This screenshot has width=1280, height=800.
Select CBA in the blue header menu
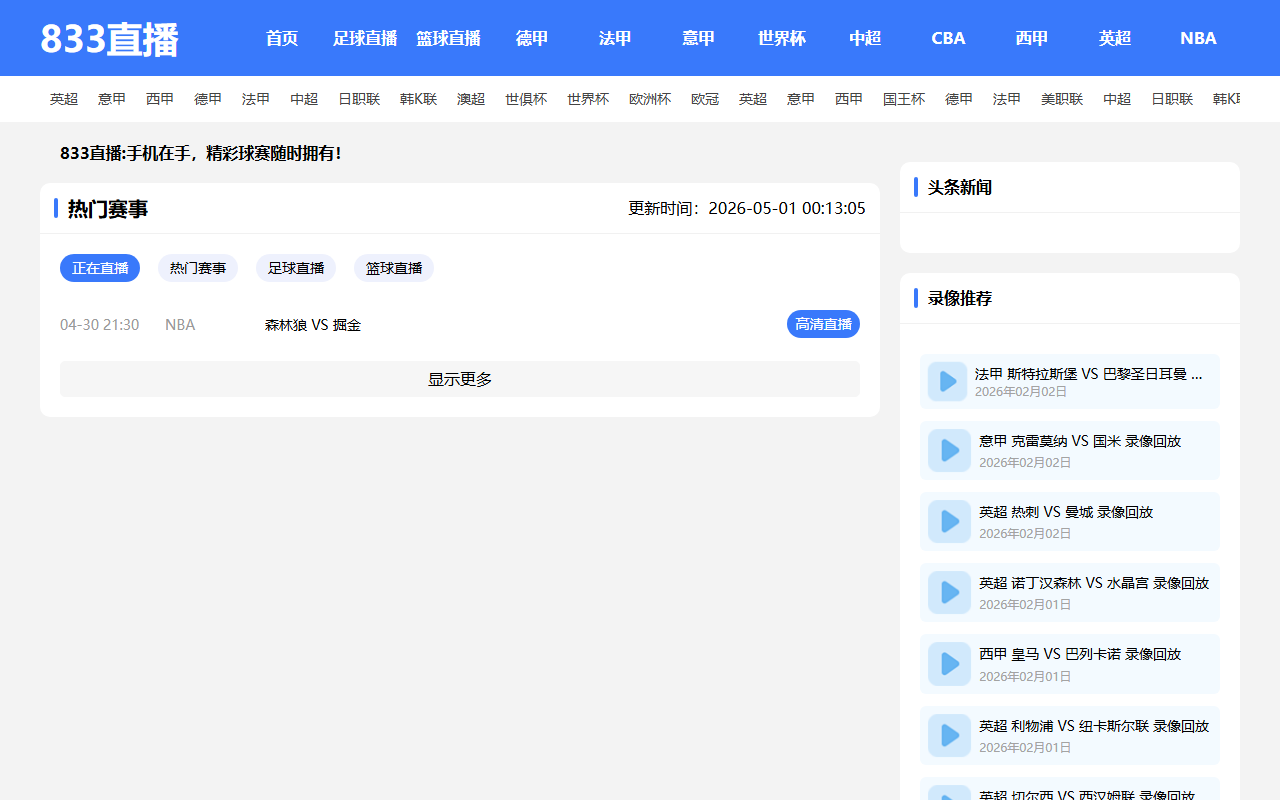click(948, 38)
